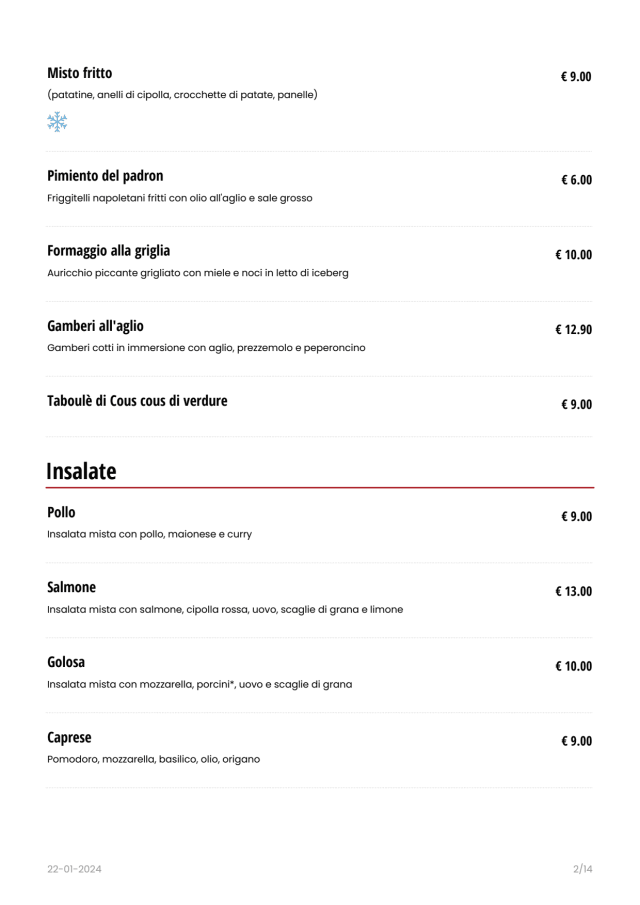Click the frozen snowflake icon under Misto fritto

[x=57, y=122]
